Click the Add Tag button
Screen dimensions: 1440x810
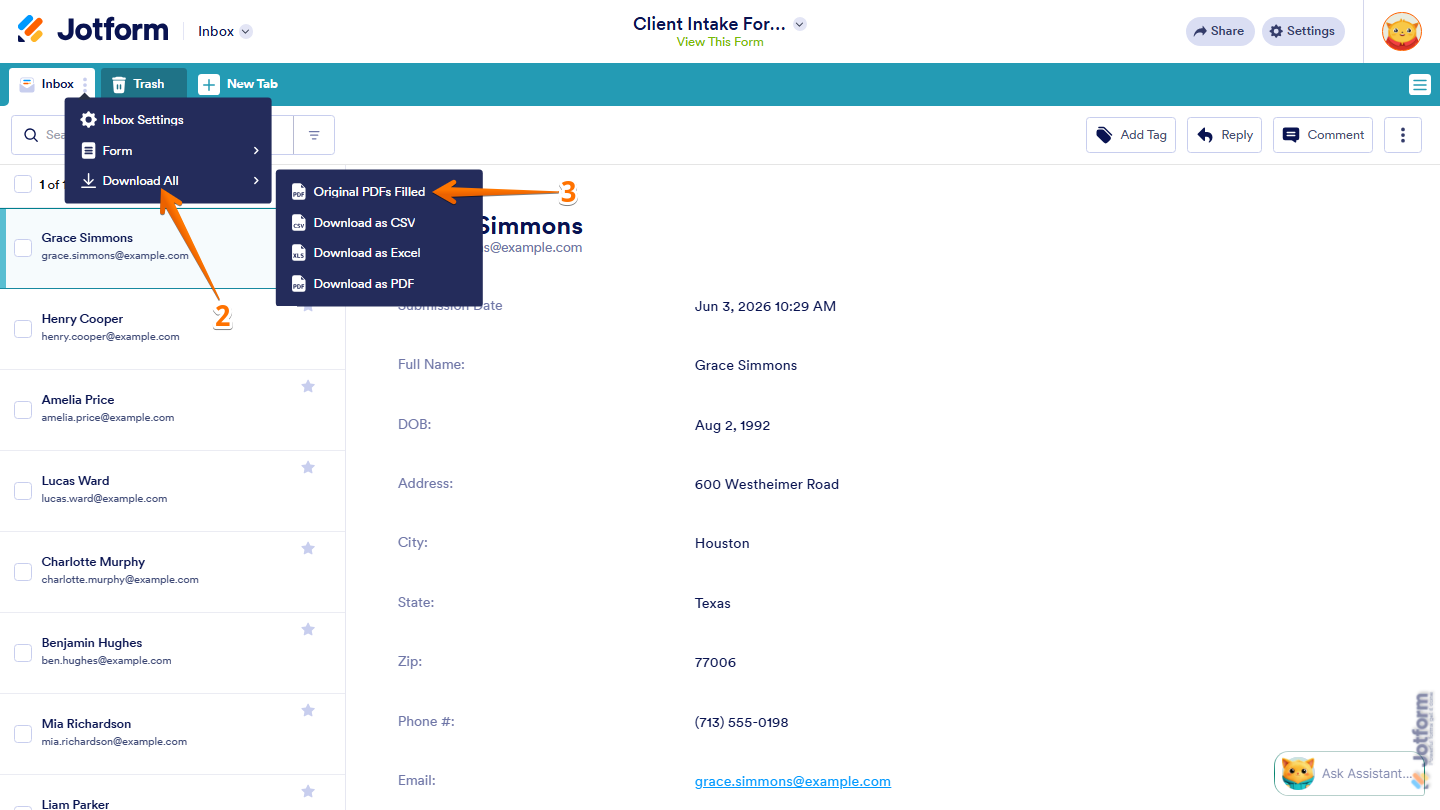[x=1131, y=135]
